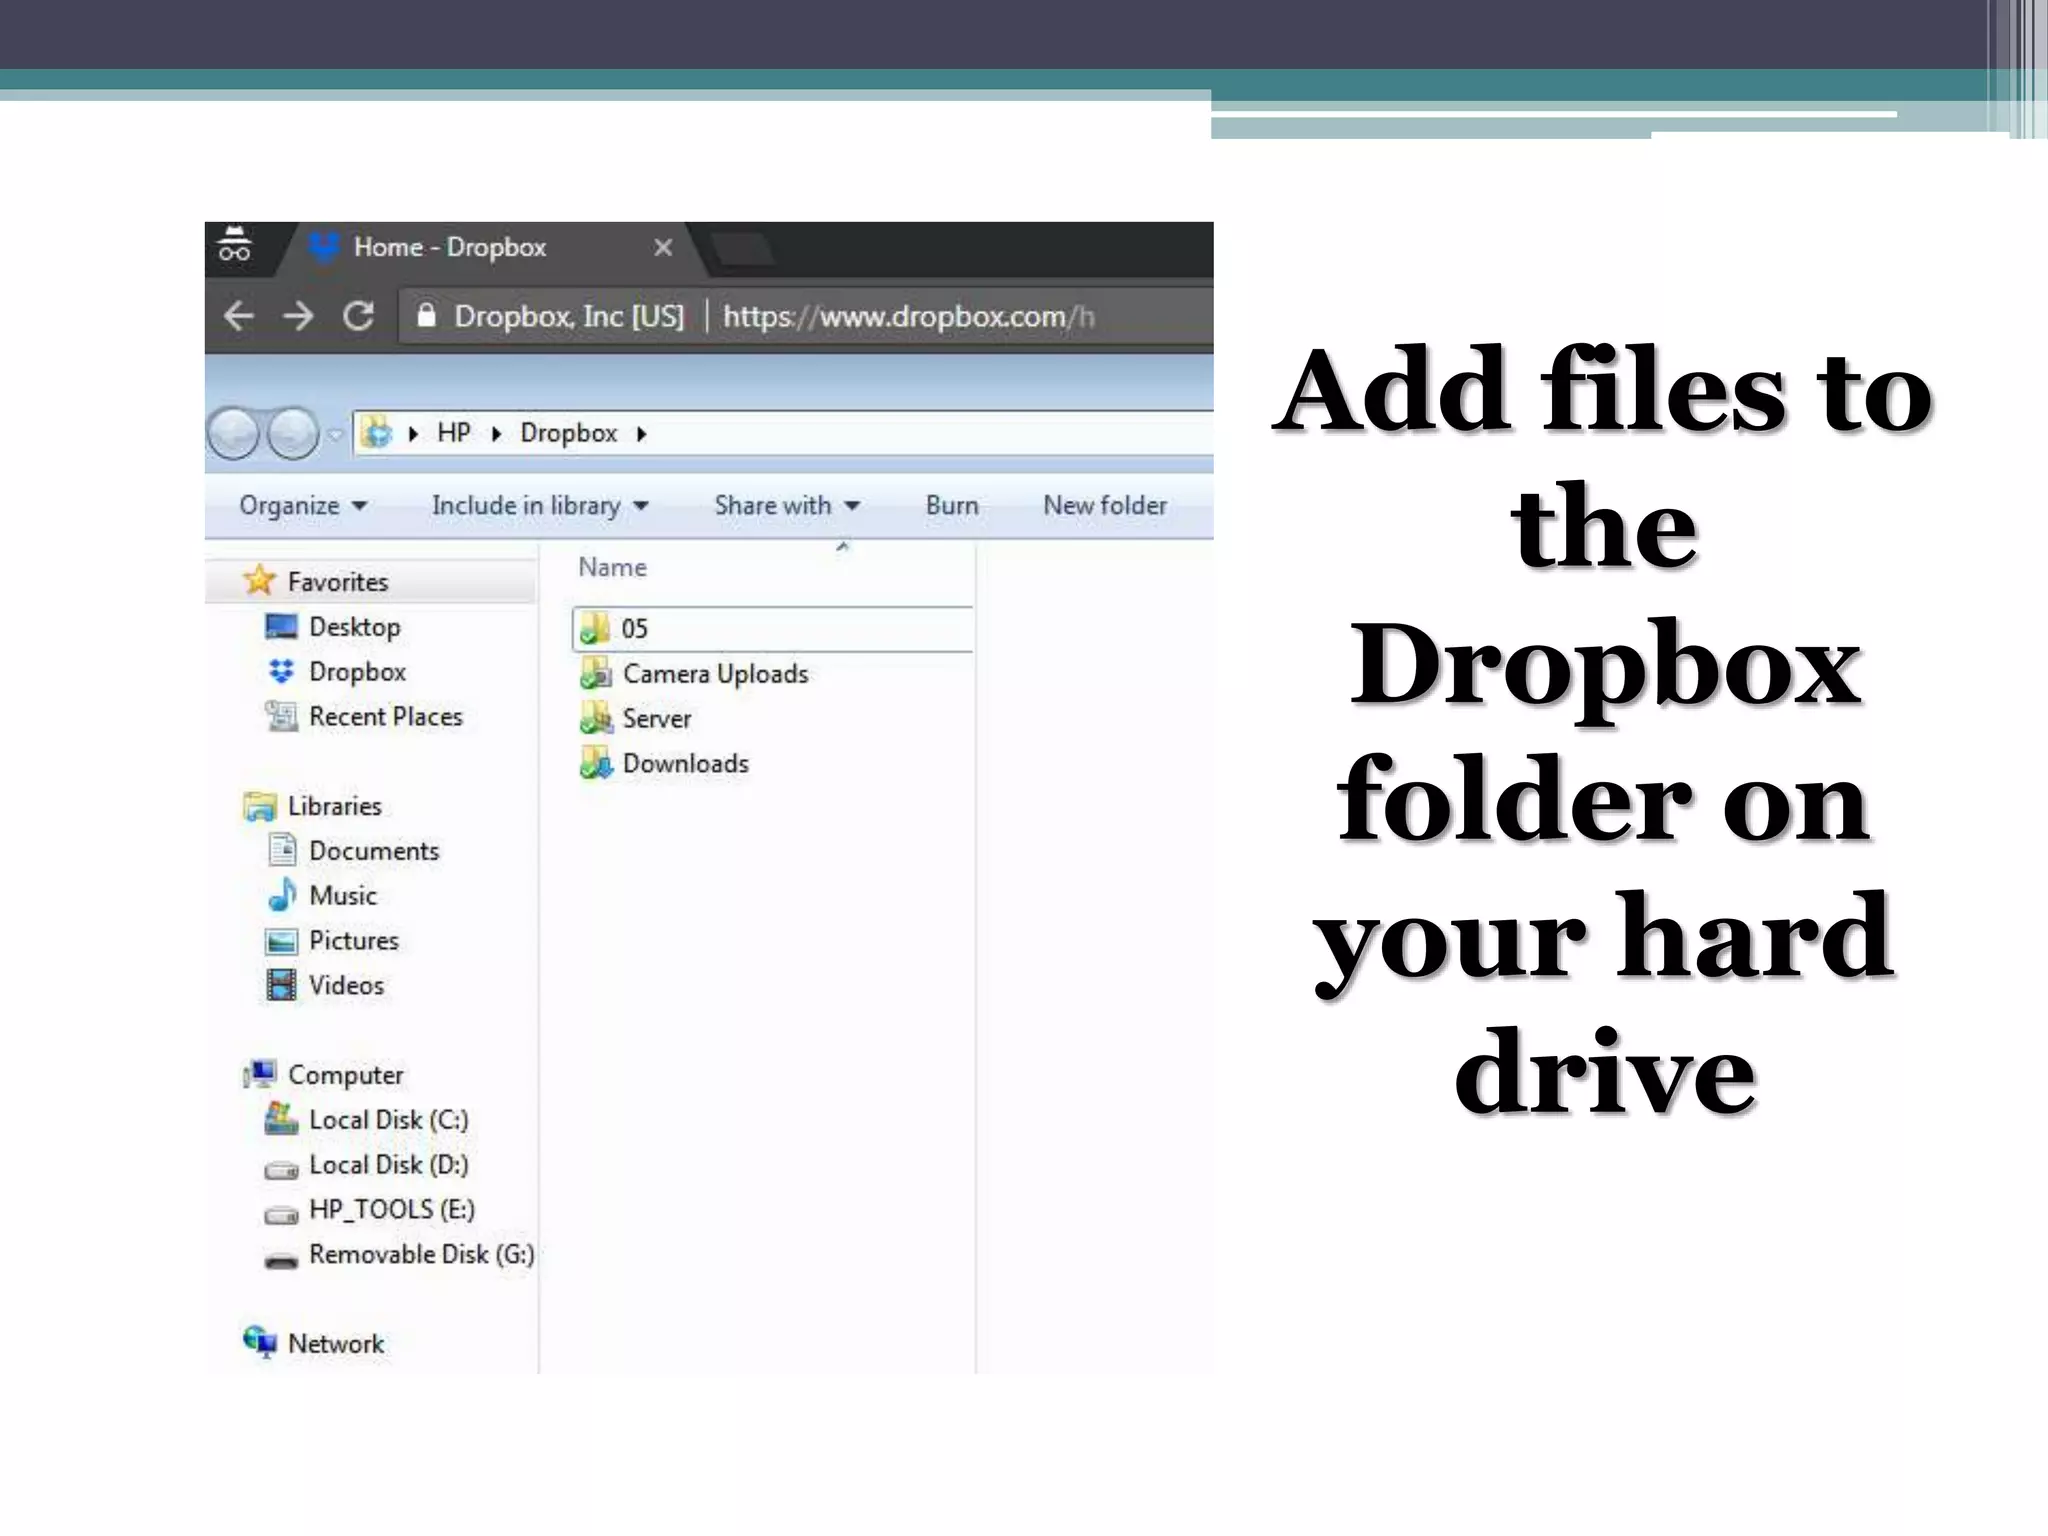The image size is (2048, 1536).
Task: Click Explorer forward navigation button
Action: pos(293,434)
